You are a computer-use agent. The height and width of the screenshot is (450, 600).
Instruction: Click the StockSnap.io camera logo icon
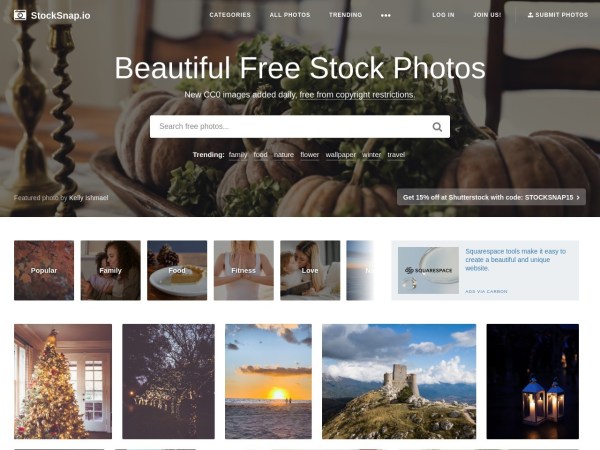(x=20, y=15)
